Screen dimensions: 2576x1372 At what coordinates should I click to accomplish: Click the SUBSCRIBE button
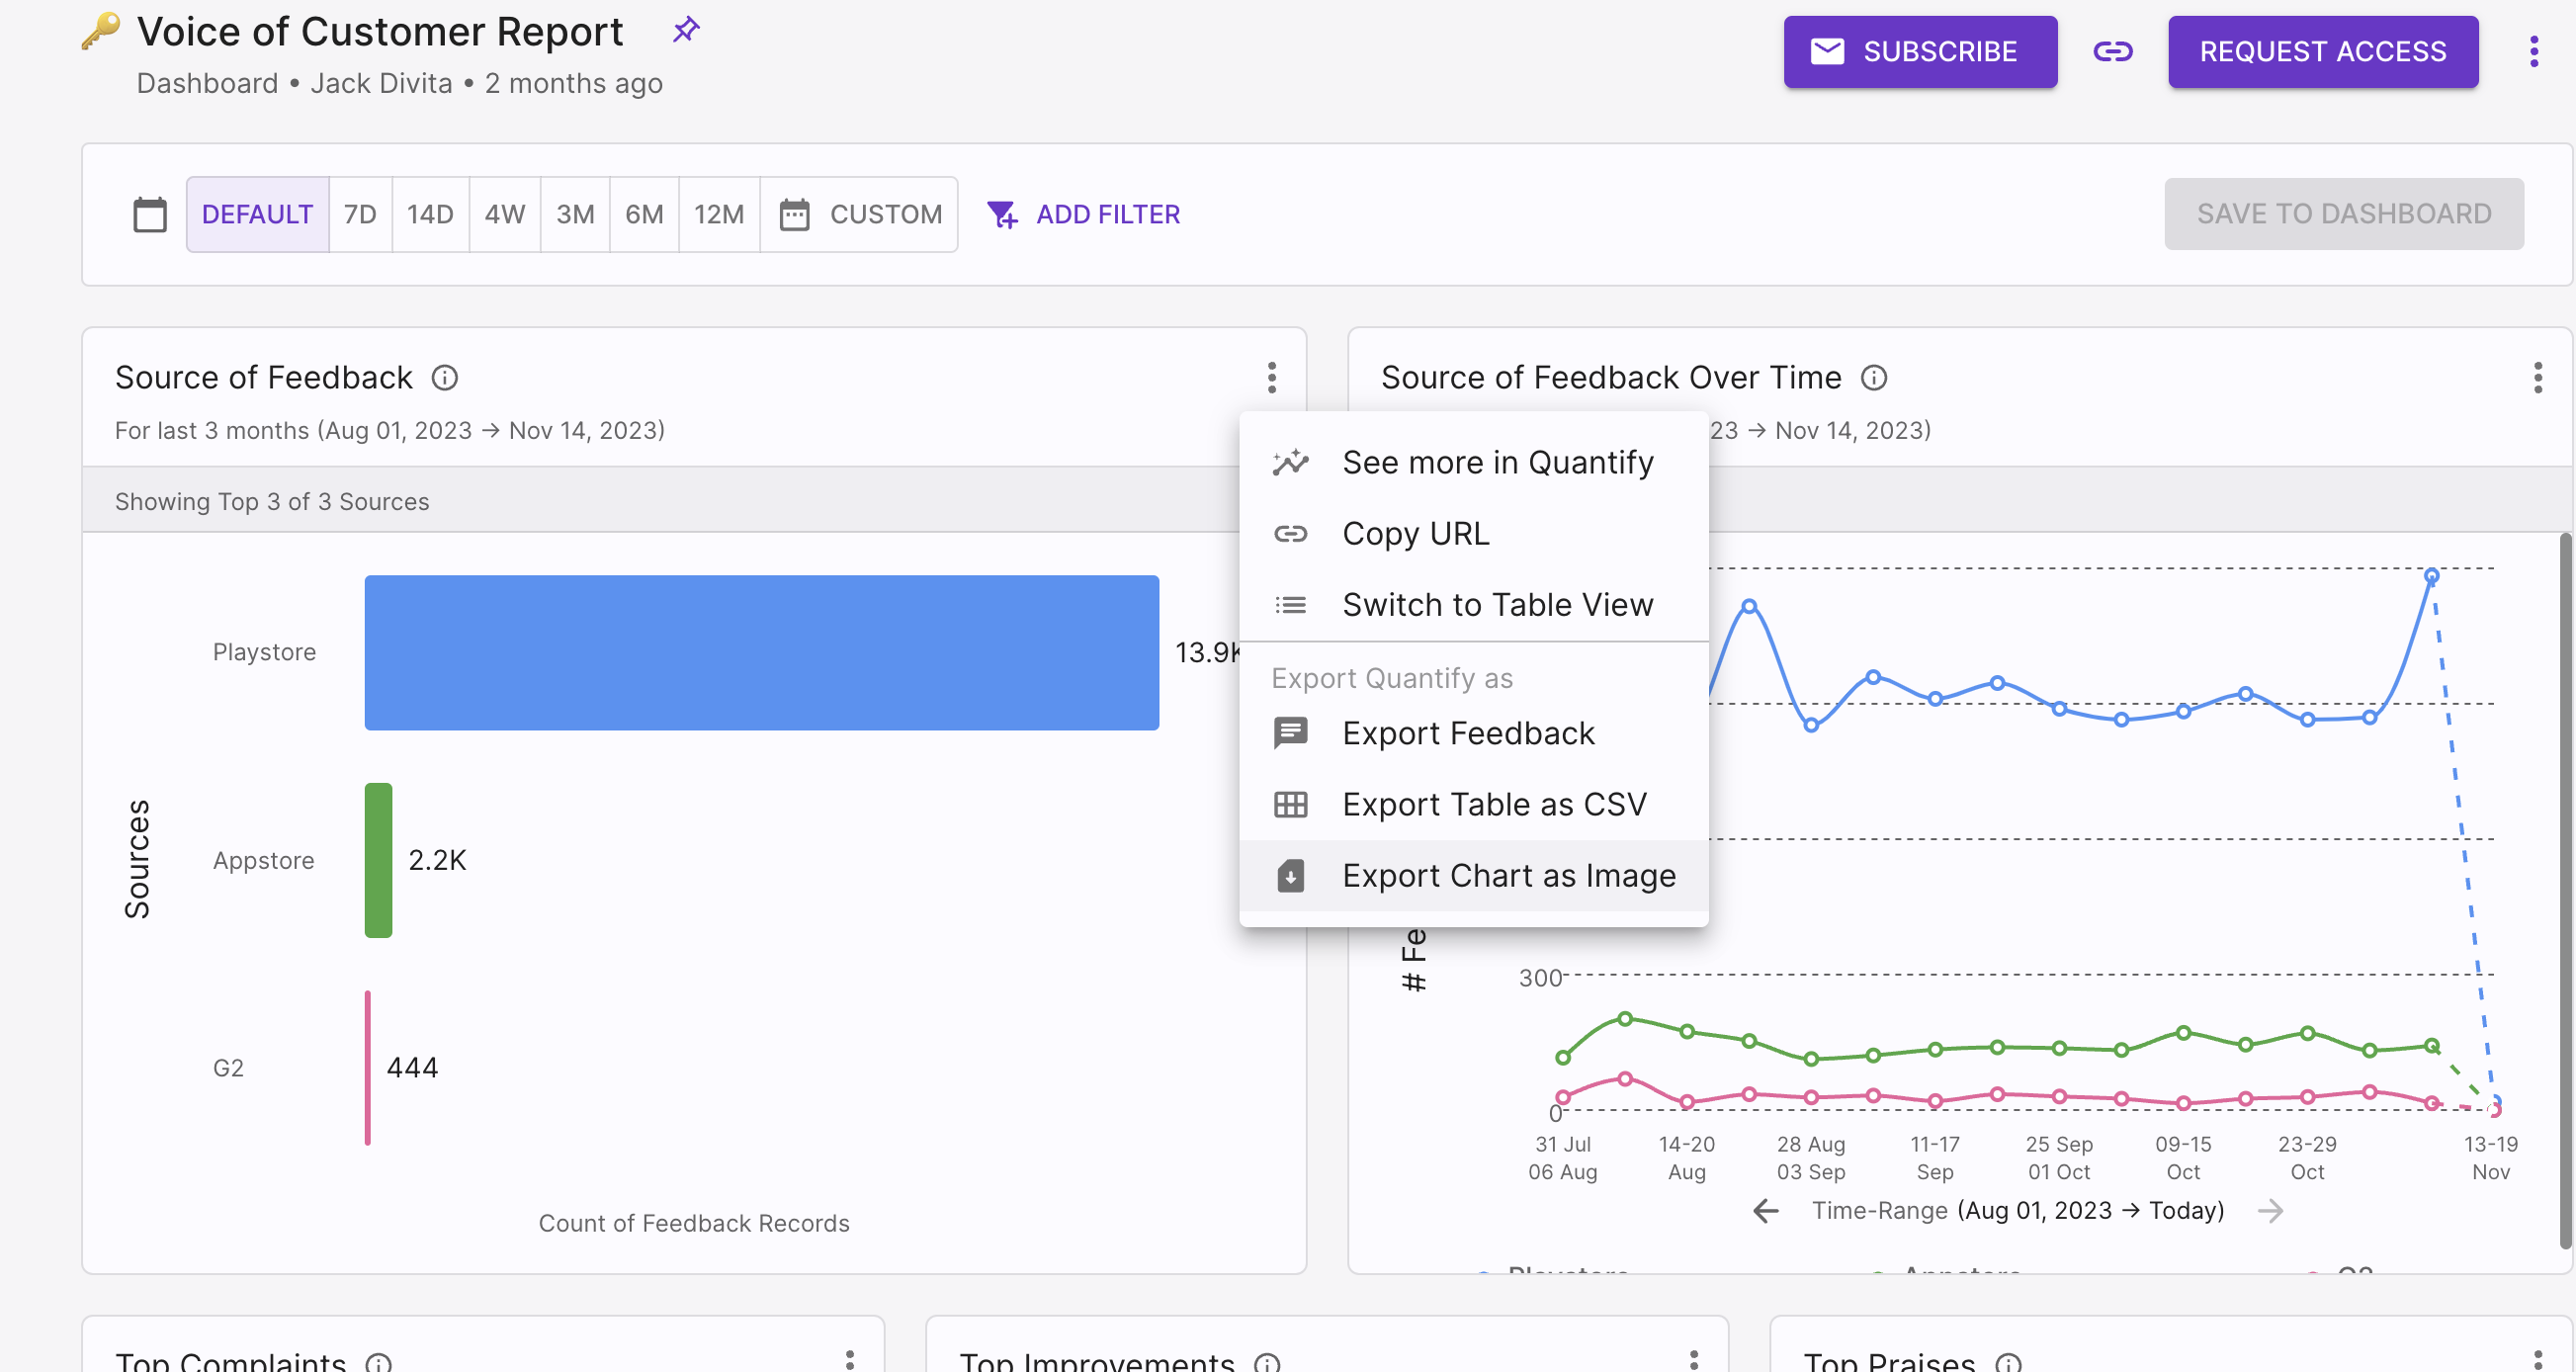point(1919,51)
